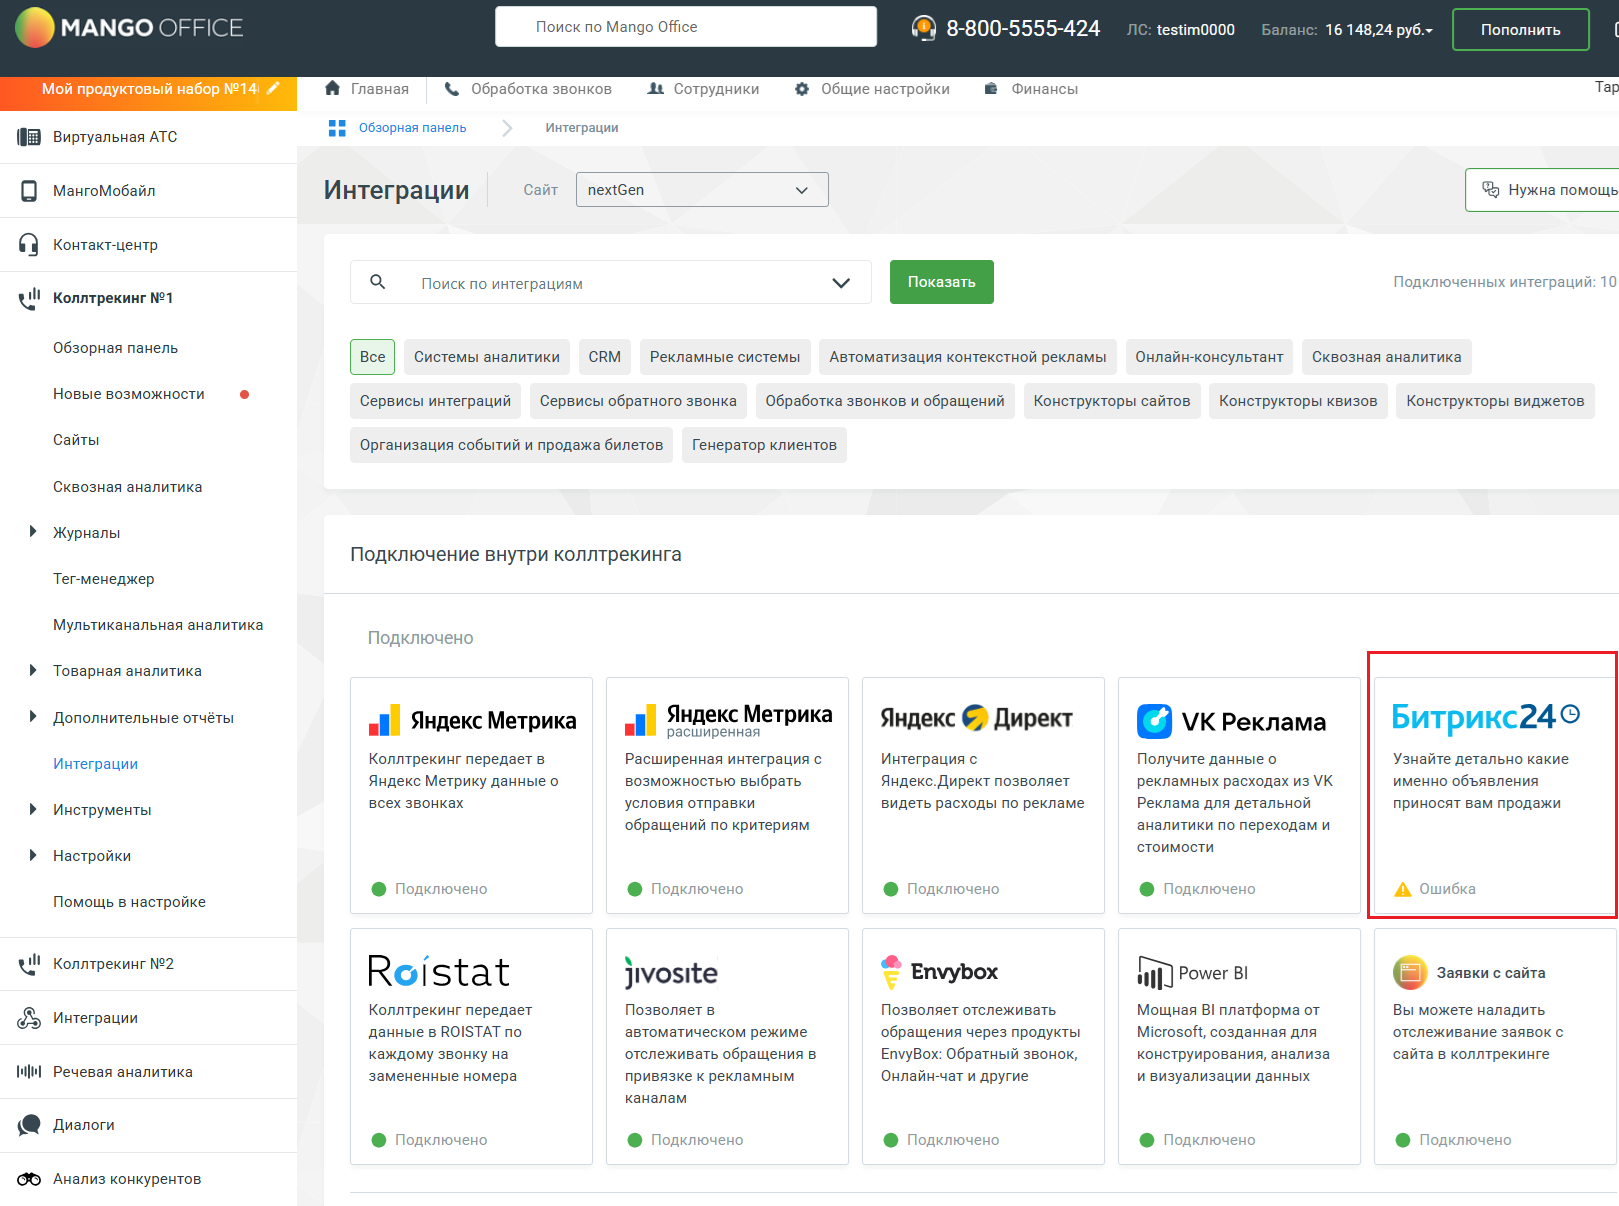Click the Диалоги chat bubble icon
Image resolution: width=1619 pixels, height=1206 pixels.
click(x=29, y=1125)
